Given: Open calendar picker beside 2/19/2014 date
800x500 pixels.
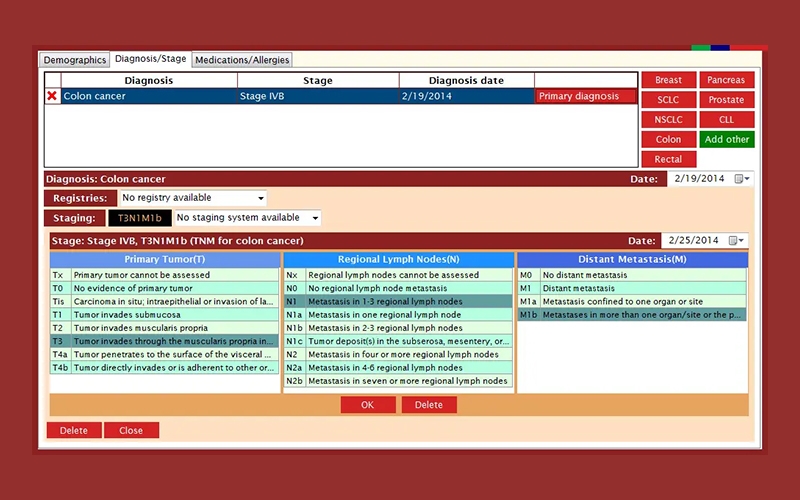Looking at the screenshot, I should [x=742, y=179].
